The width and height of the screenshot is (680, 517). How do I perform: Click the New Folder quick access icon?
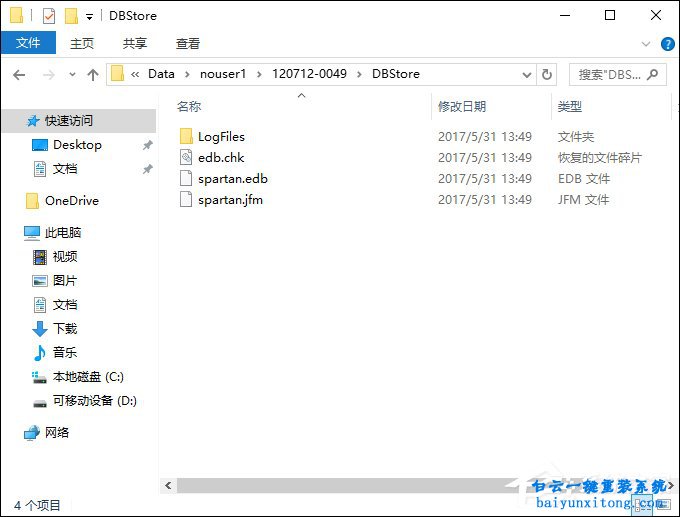pyautogui.click(x=71, y=16)
